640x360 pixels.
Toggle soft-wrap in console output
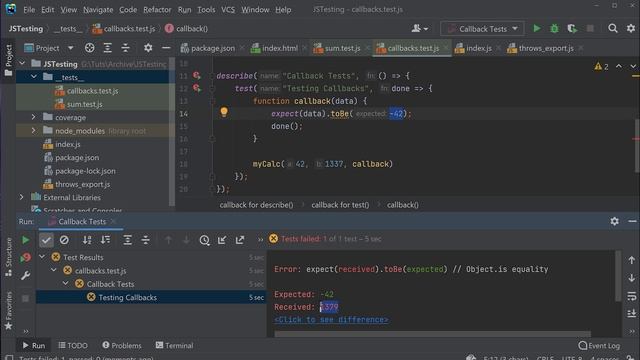tap(631, 296)
